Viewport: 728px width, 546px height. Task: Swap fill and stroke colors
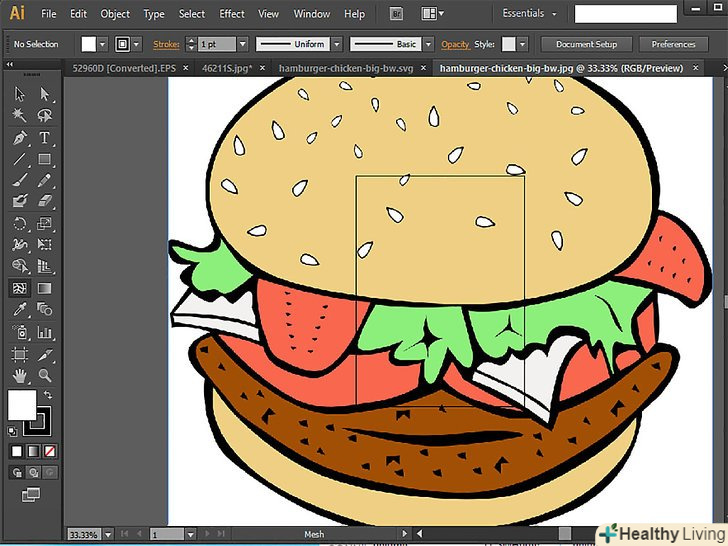(x=48, y=395)
